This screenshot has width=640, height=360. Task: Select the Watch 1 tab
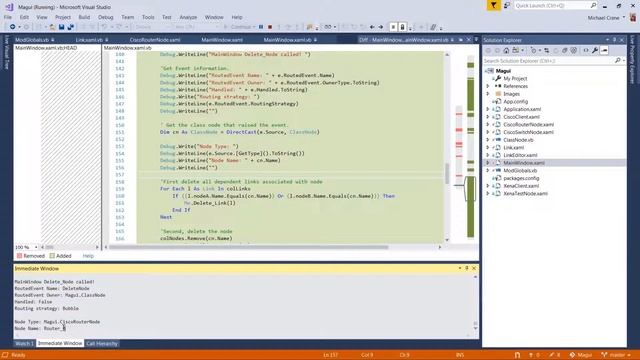[24, 343]
